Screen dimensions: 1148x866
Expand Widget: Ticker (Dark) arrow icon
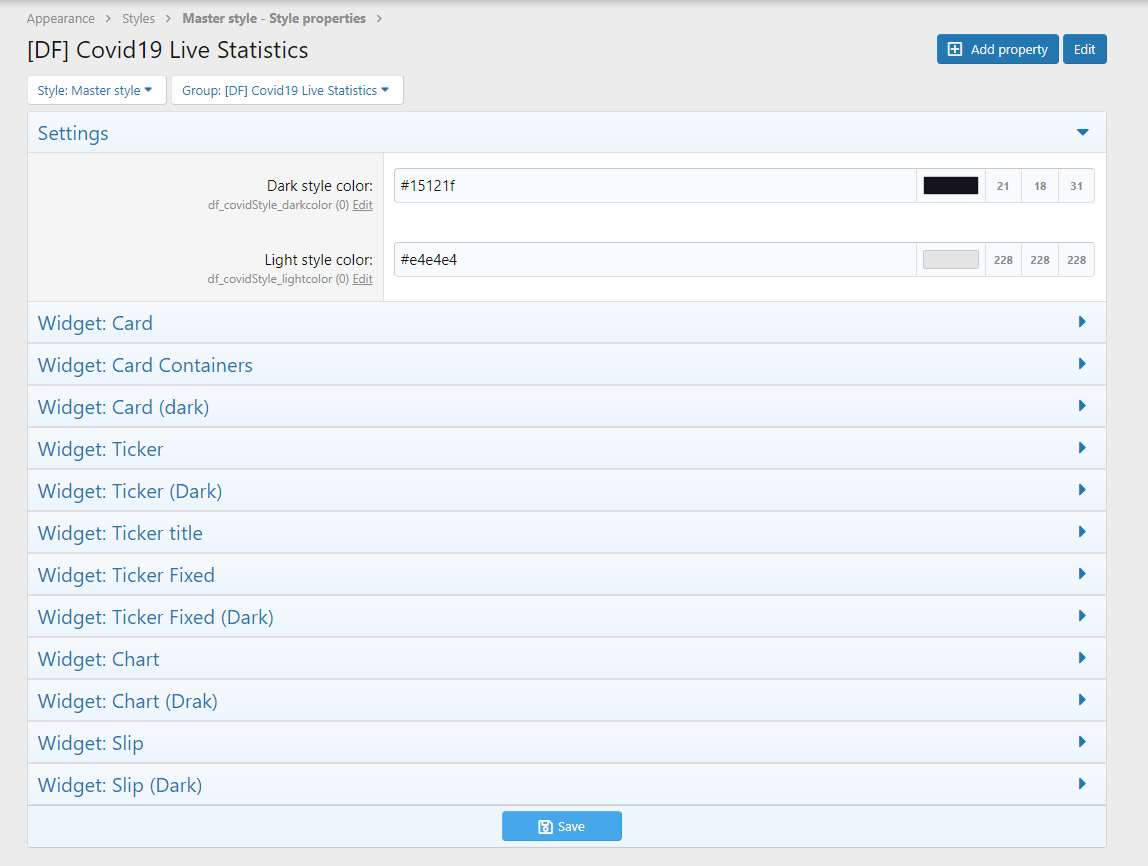click(x=1082, y=490)
